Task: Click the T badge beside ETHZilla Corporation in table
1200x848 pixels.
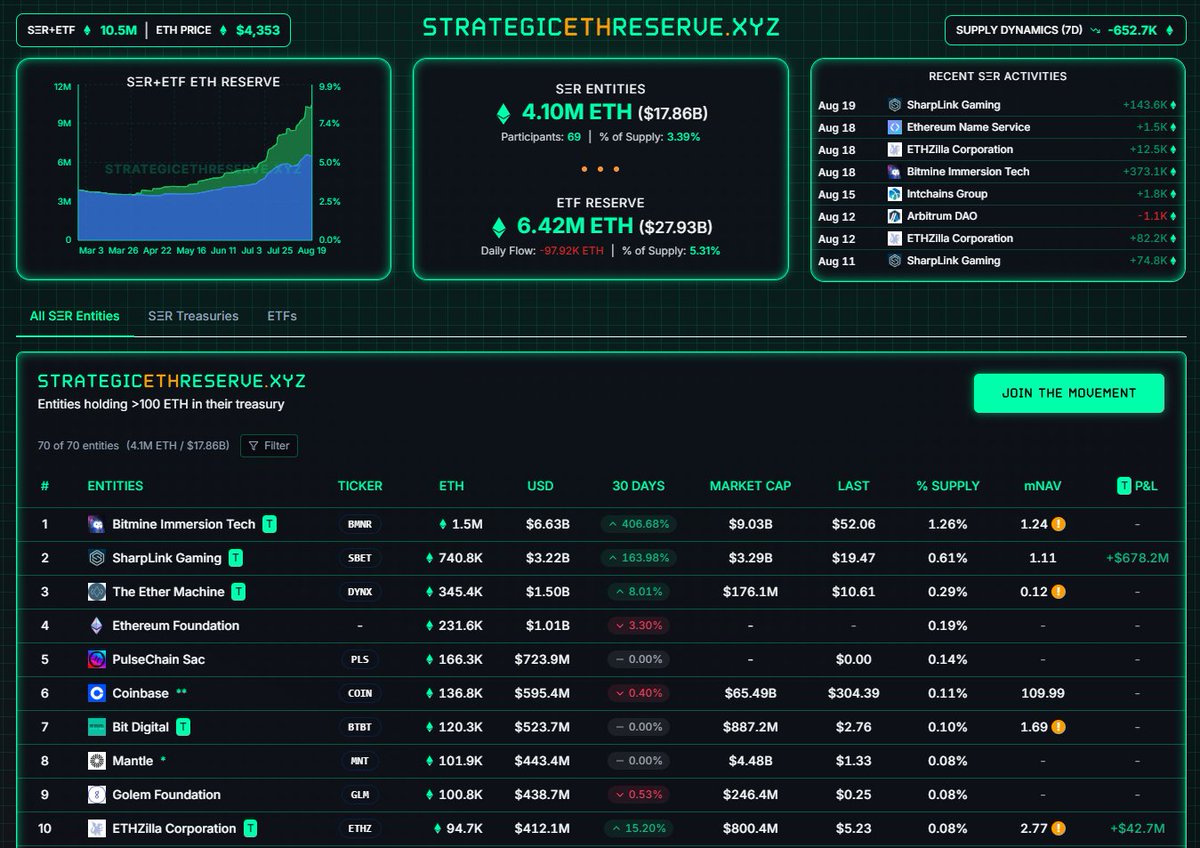Action: pos(250,828)
